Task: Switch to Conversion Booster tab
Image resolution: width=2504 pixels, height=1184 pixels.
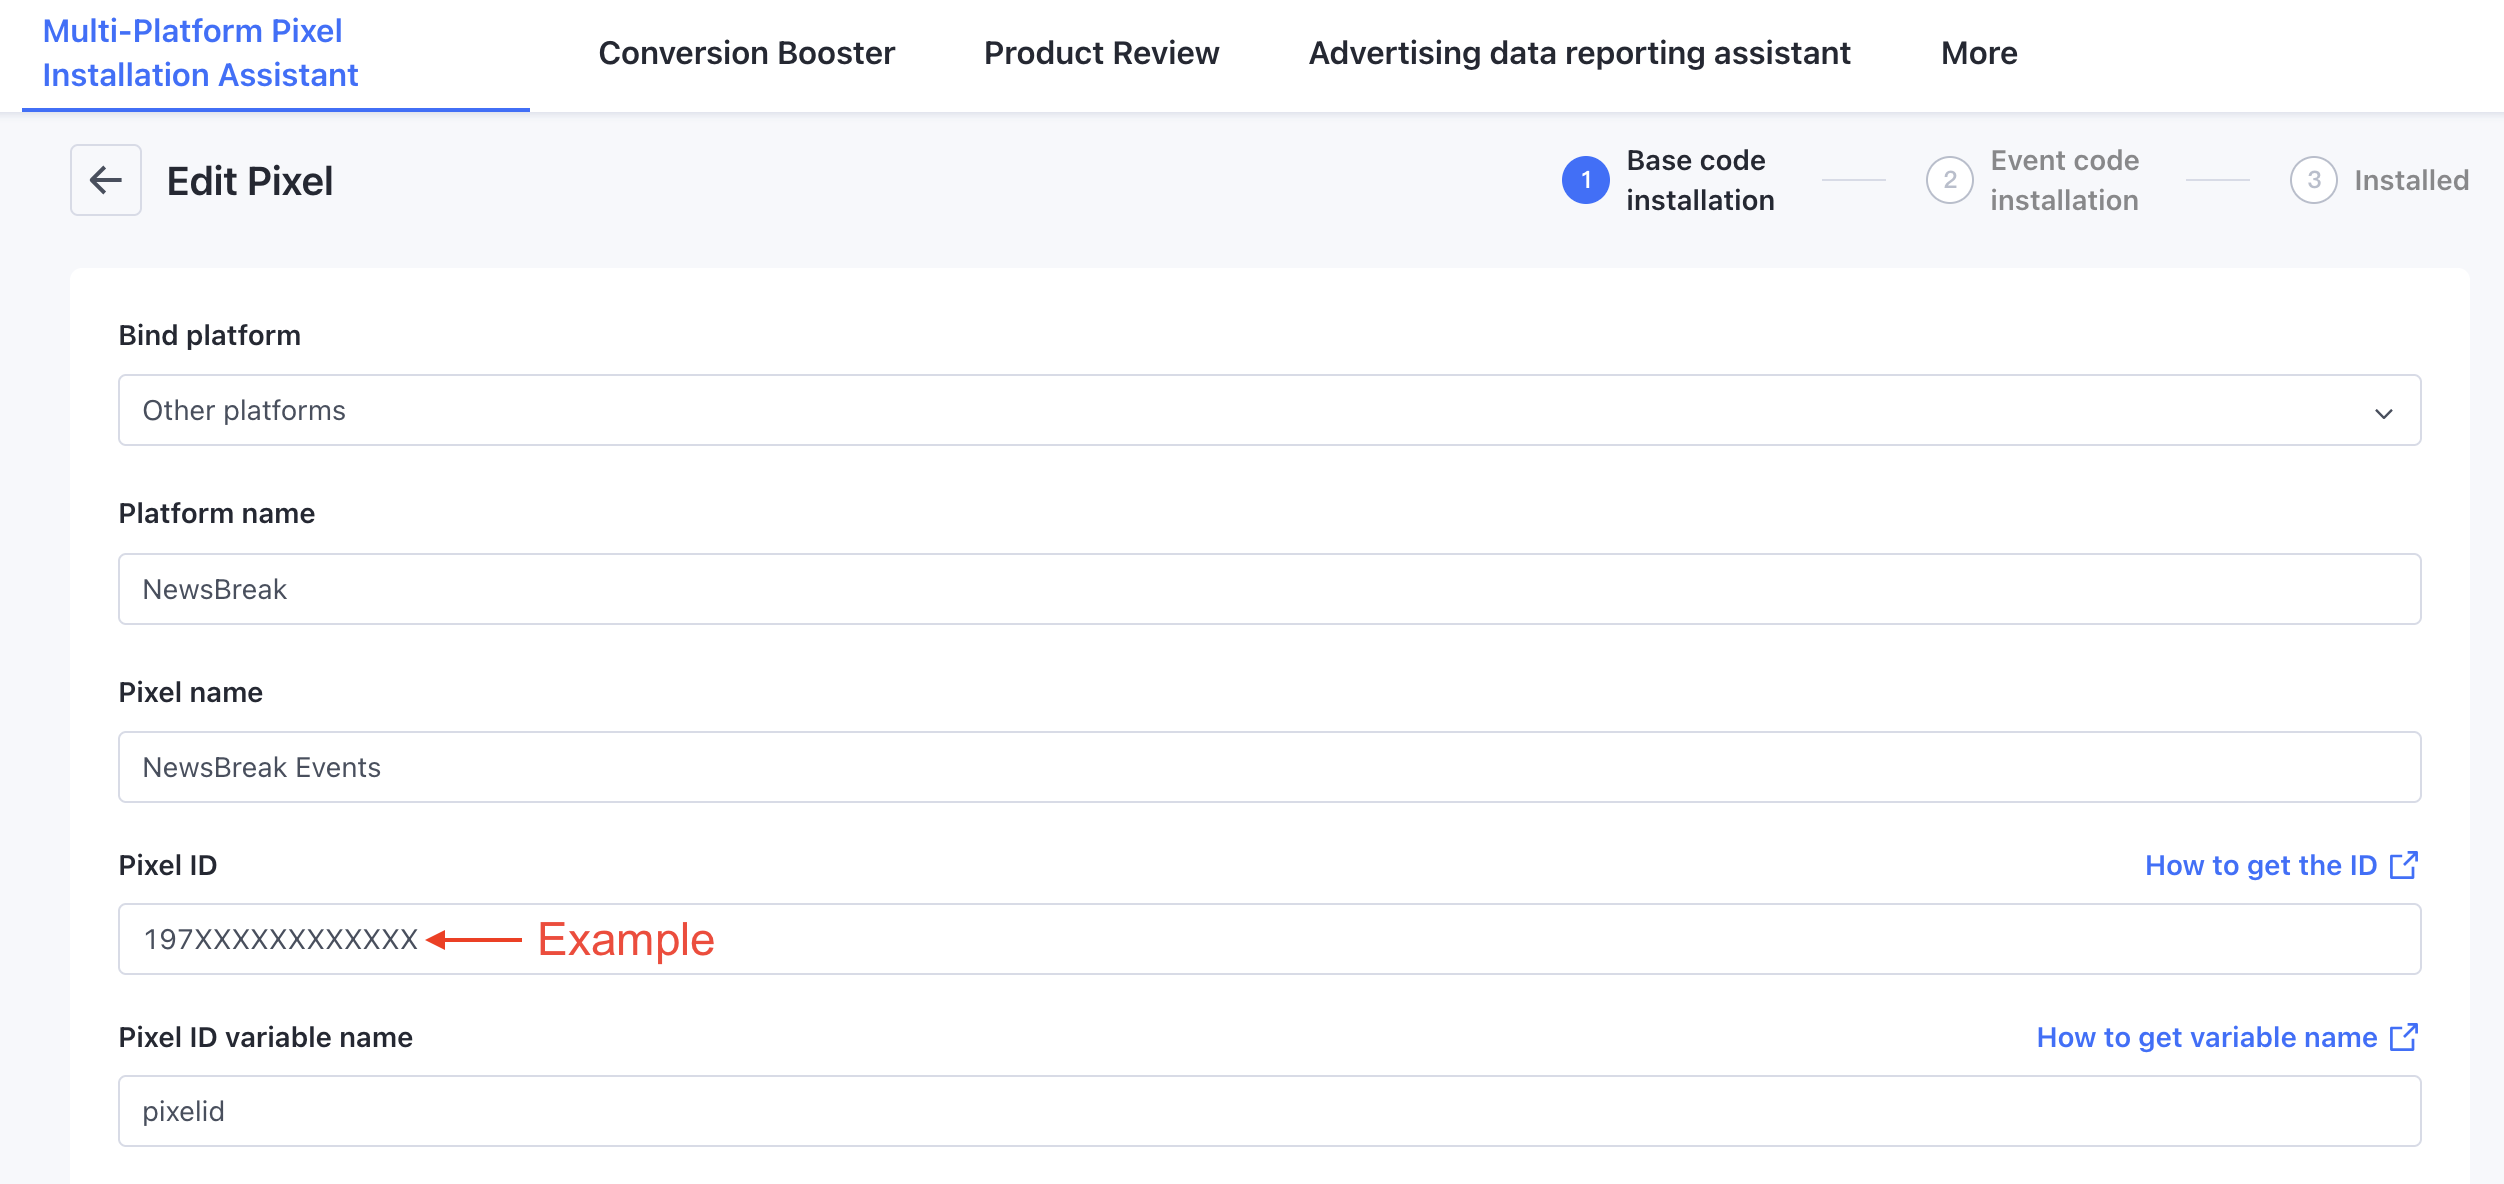Action: point(746,53)
